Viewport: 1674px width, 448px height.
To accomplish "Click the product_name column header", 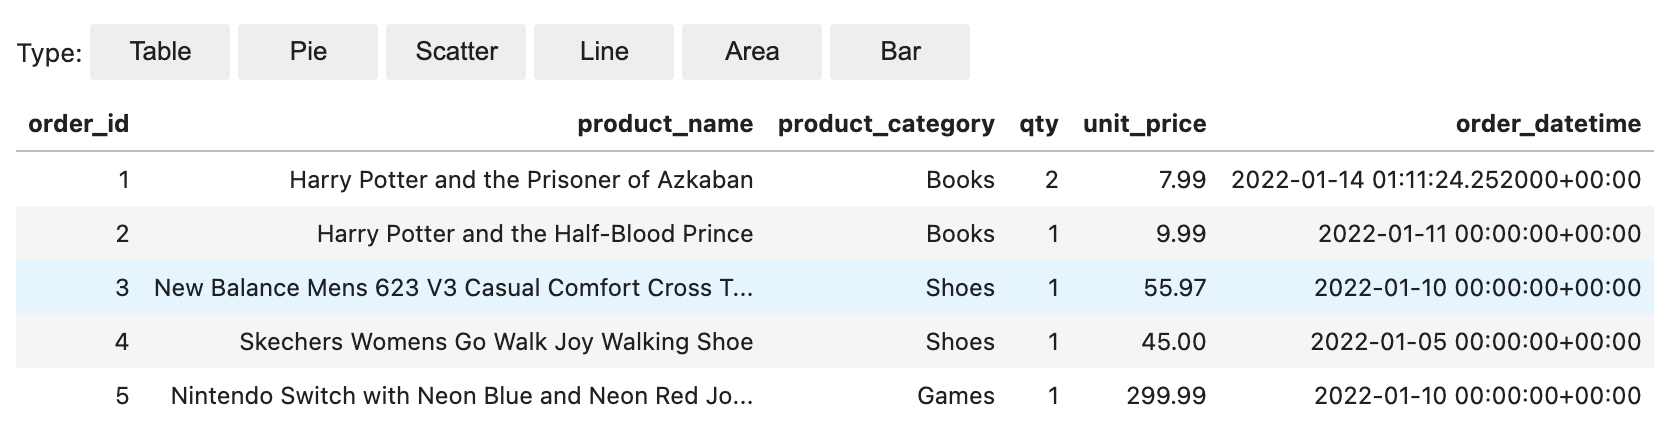I will (665, 124).
